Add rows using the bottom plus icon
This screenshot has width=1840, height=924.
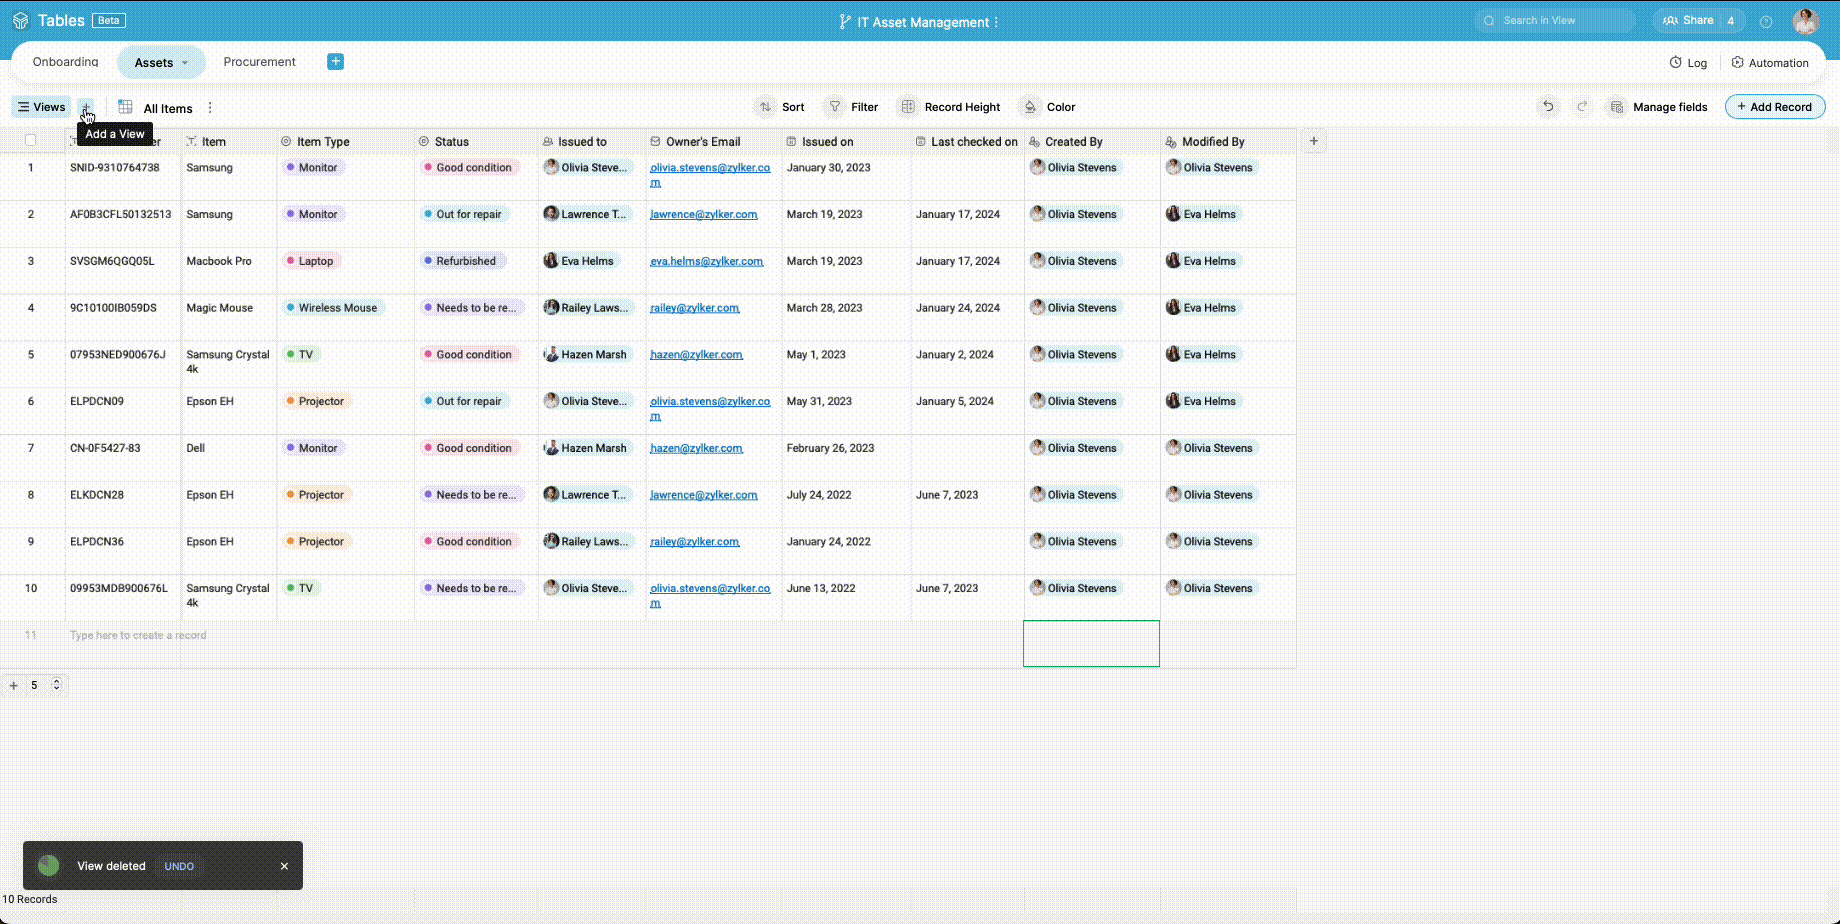click(x=13, y=685)
